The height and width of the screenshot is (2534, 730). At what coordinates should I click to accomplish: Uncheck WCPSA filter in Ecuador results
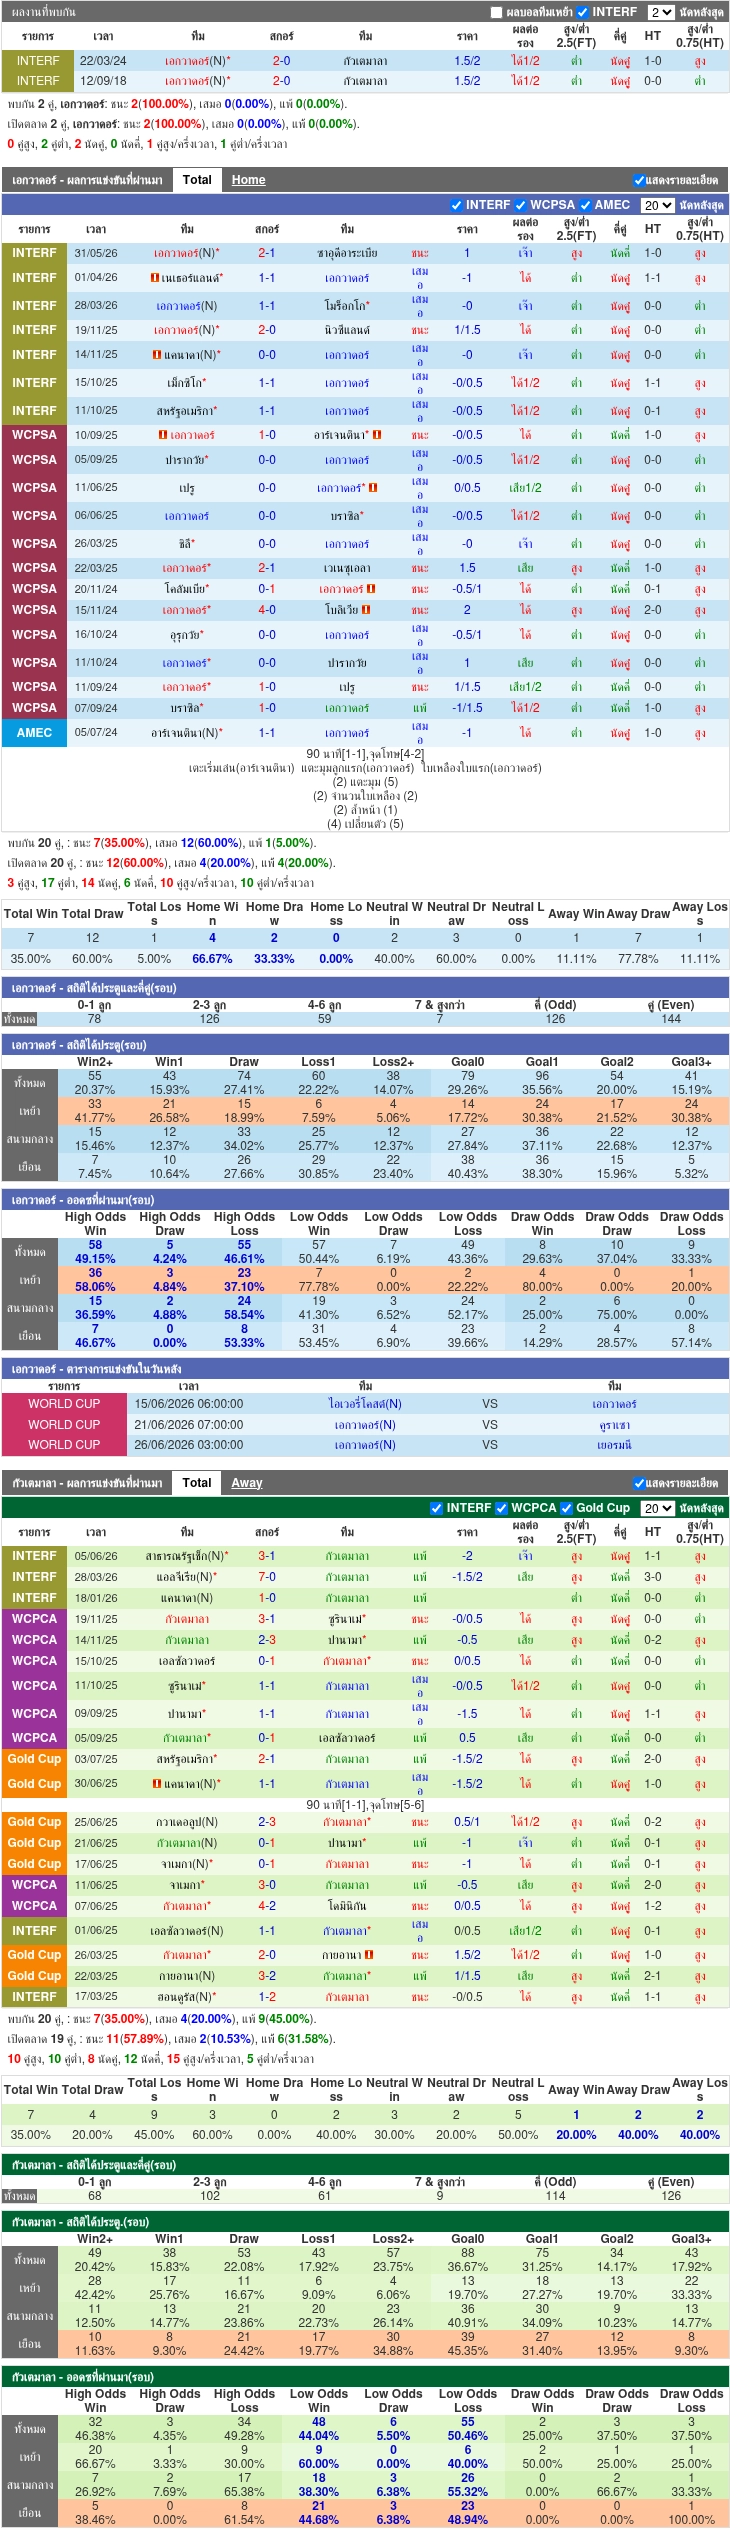coord(520,205)
